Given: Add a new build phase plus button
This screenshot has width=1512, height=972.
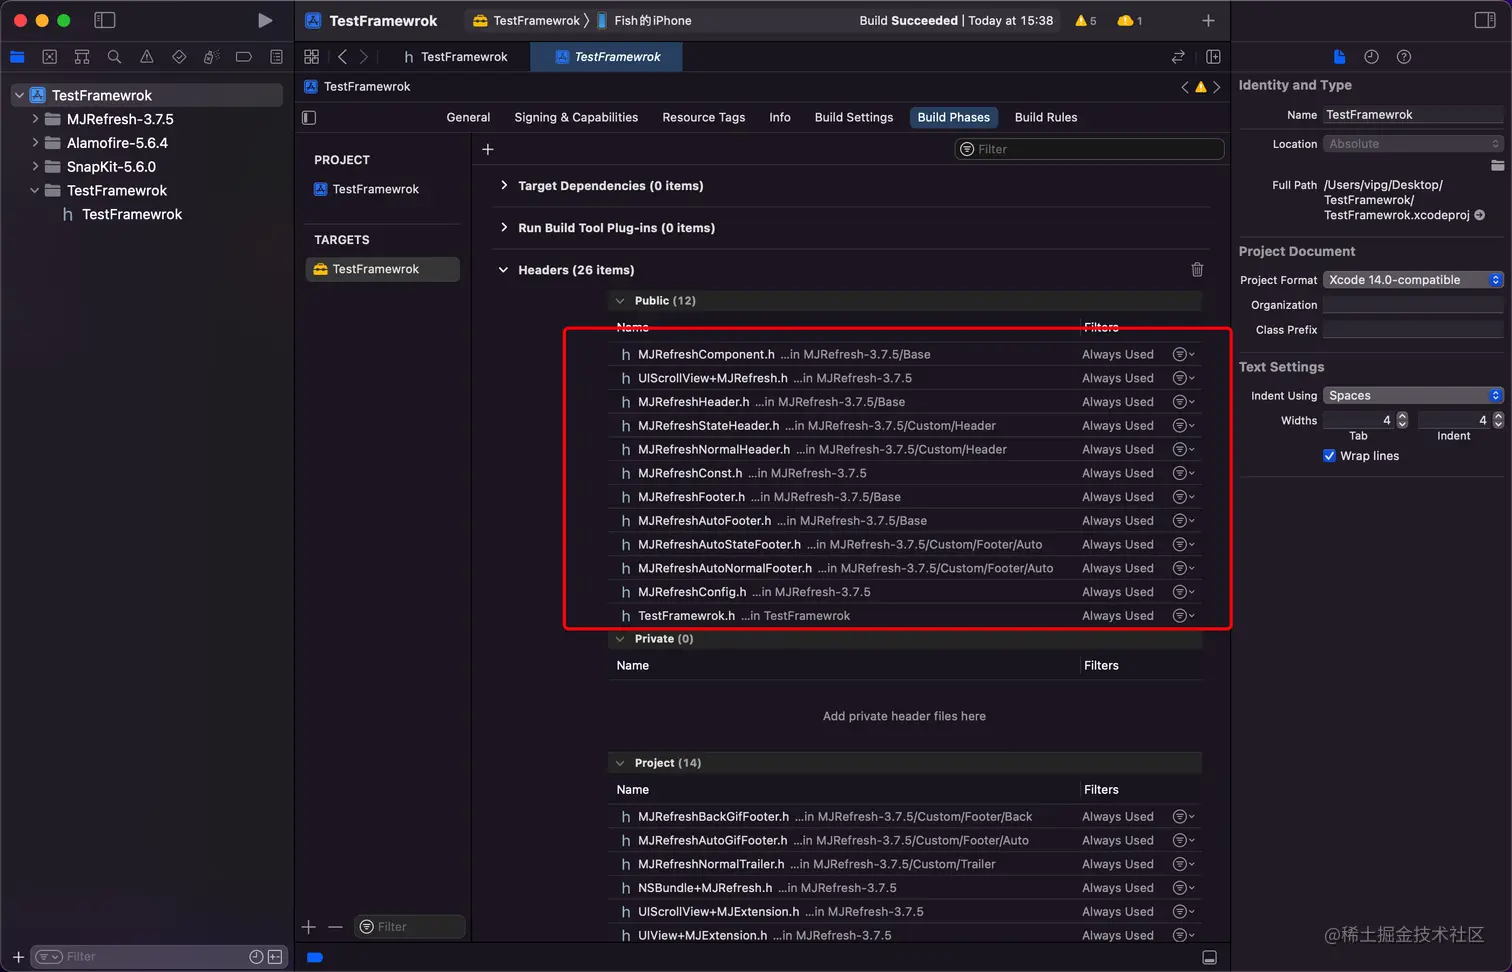Looking at the screenshot, I should click(488, 149).
